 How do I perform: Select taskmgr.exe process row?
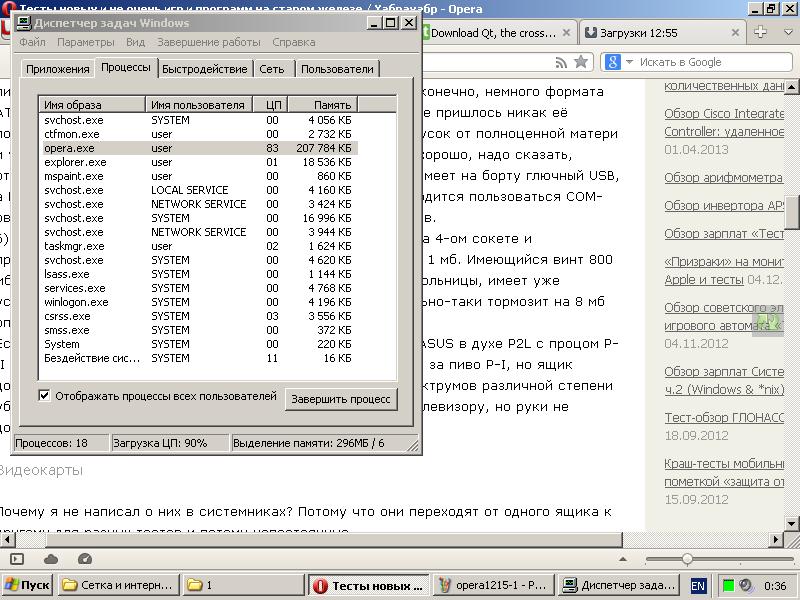tap(199, 246)
